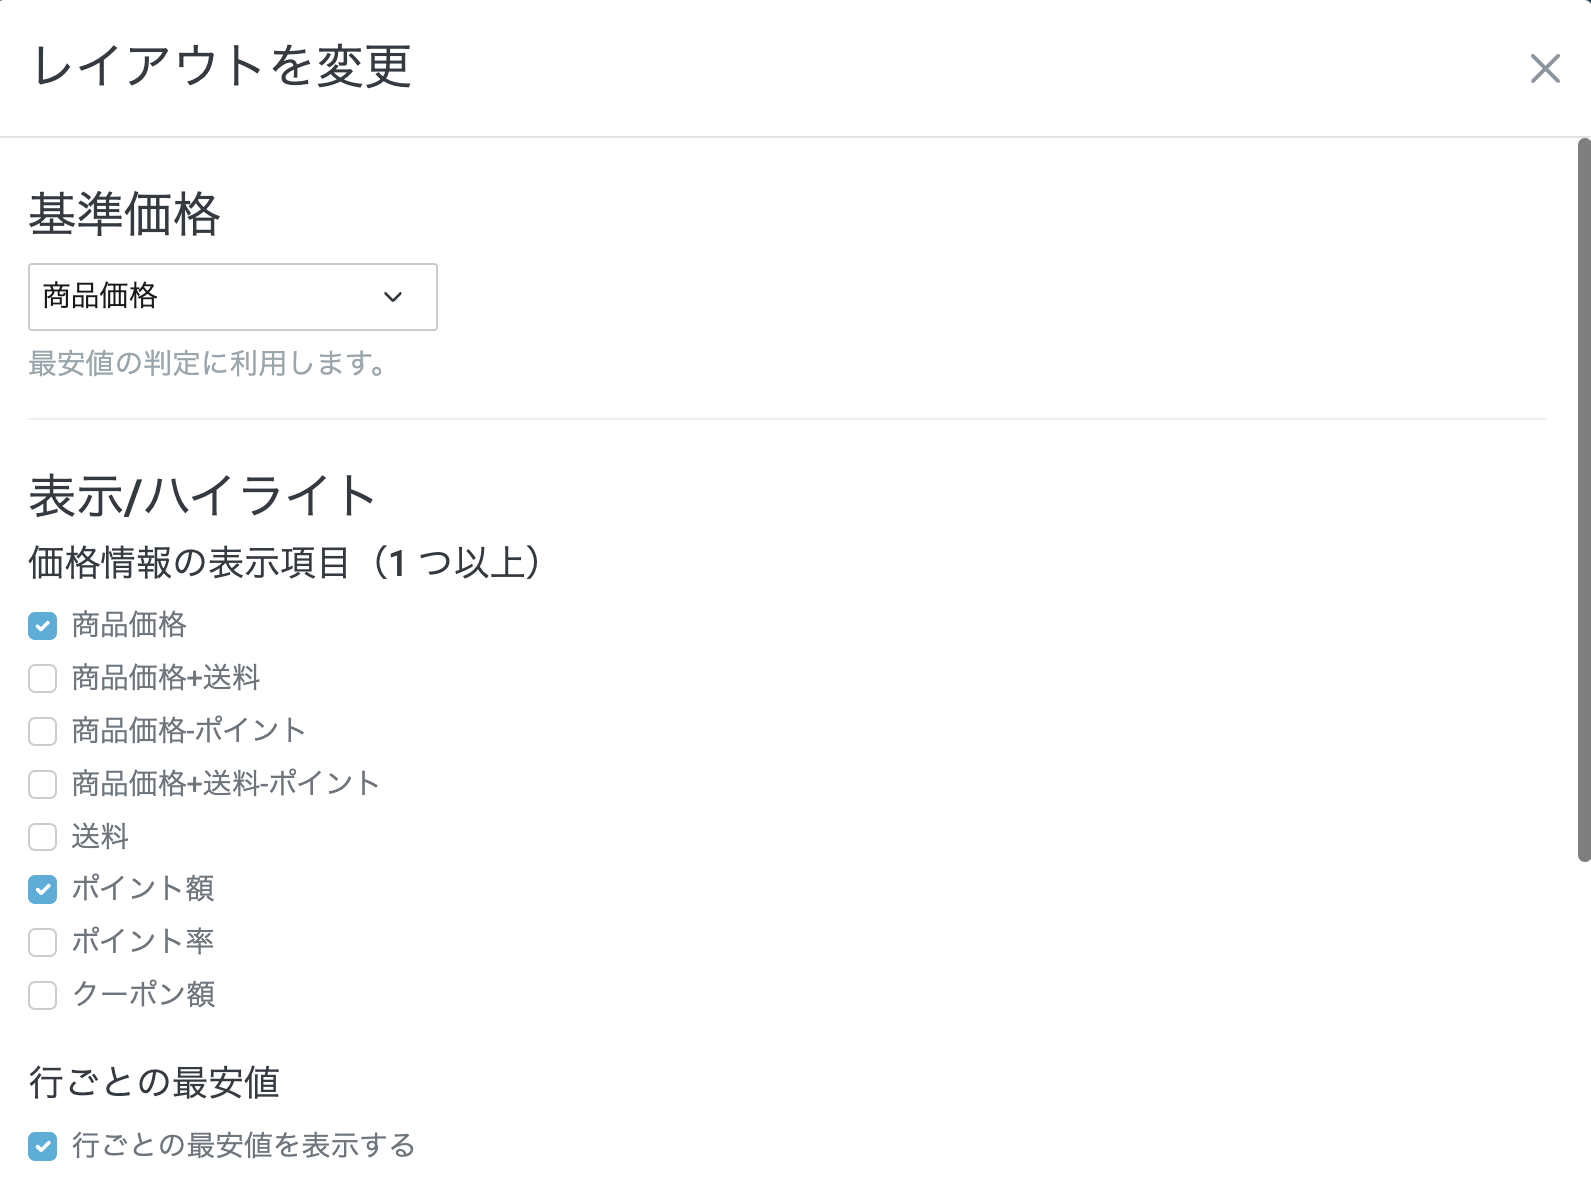Image resolution: width=1591 pixels, height=1190 pixels.
Task: Click the クーポン額 label text
Action: 144,994
